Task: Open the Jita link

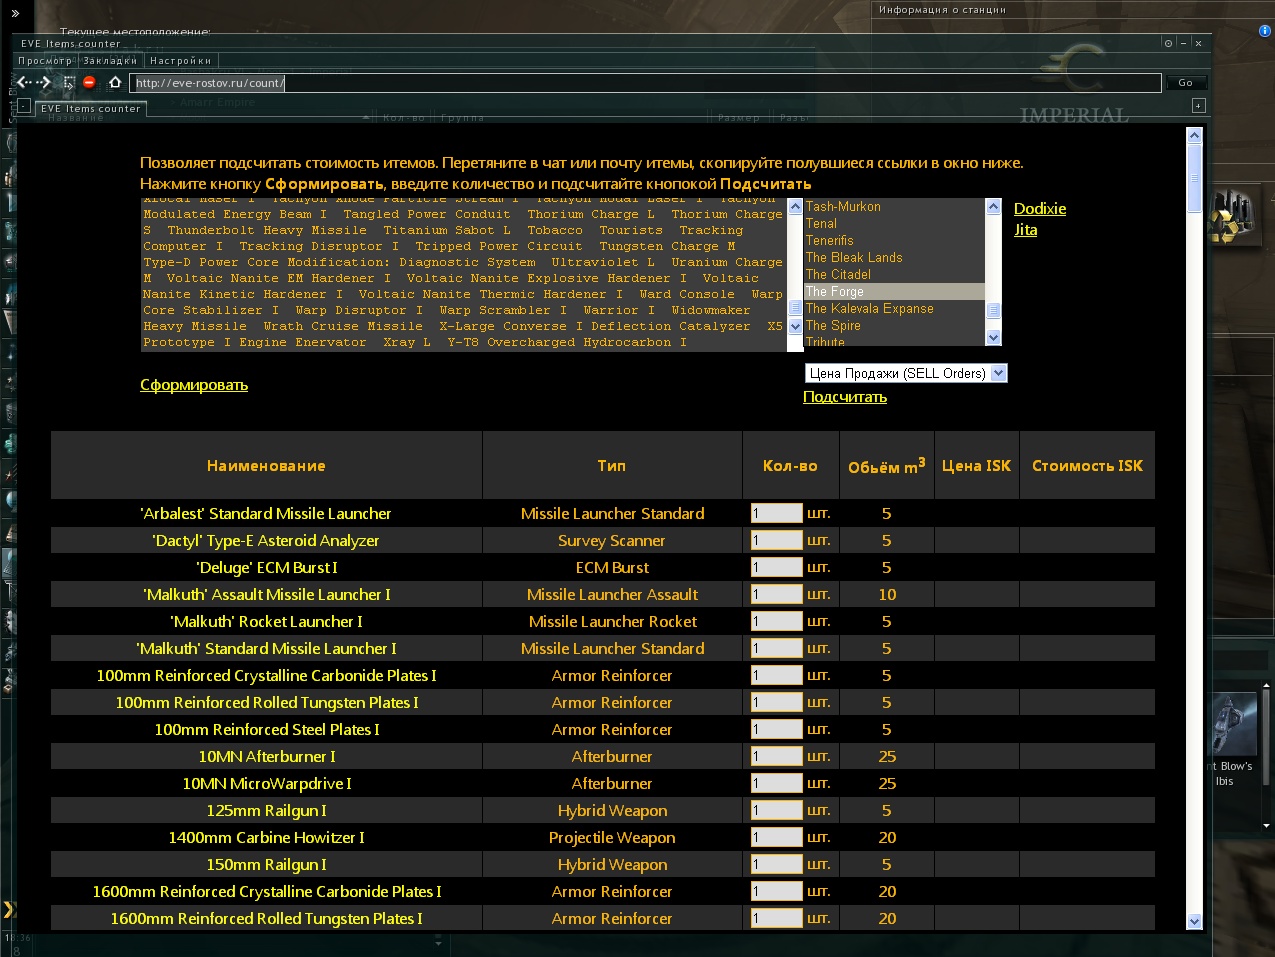Action: [x=1025, y=230]
